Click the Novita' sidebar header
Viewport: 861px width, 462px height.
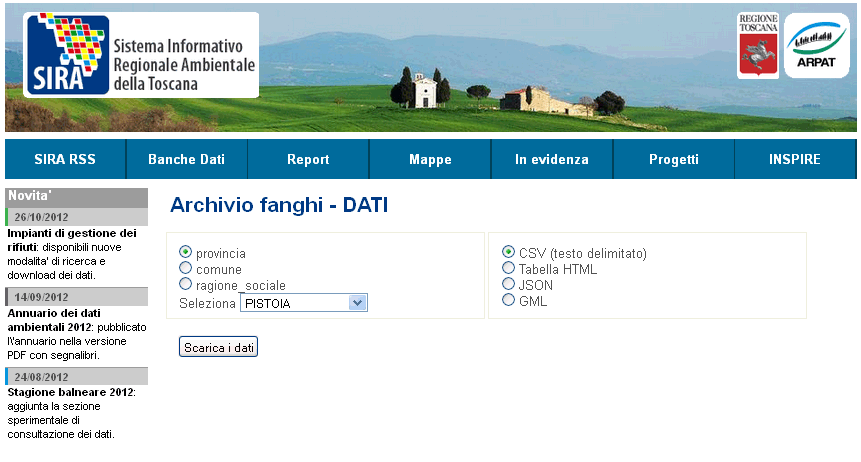tap(76, 197)
